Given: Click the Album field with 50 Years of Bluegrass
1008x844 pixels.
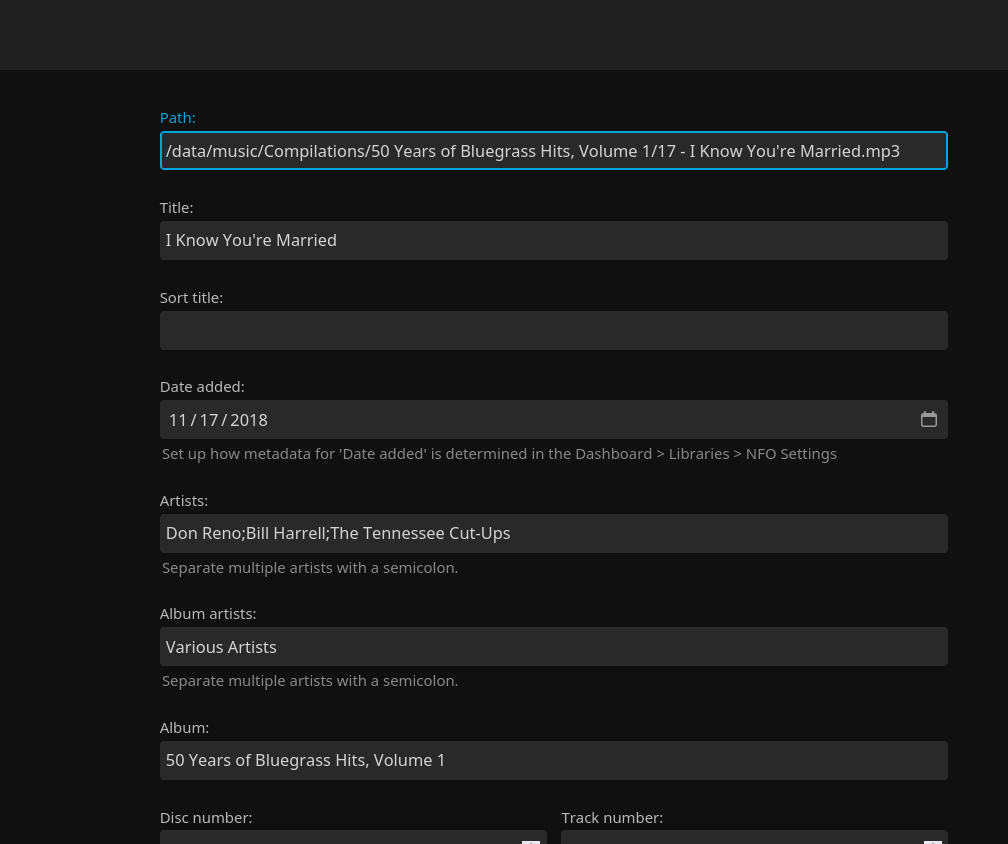Looking at the screenshot, I should (x=553, y=760).
